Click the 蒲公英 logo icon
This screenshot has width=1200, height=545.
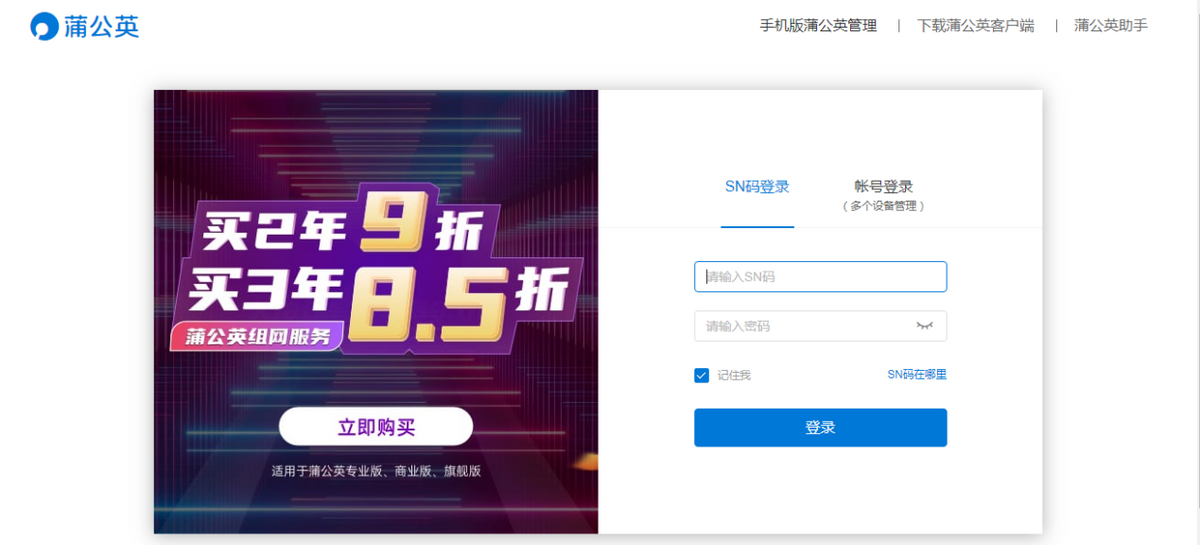pos(45,26)
